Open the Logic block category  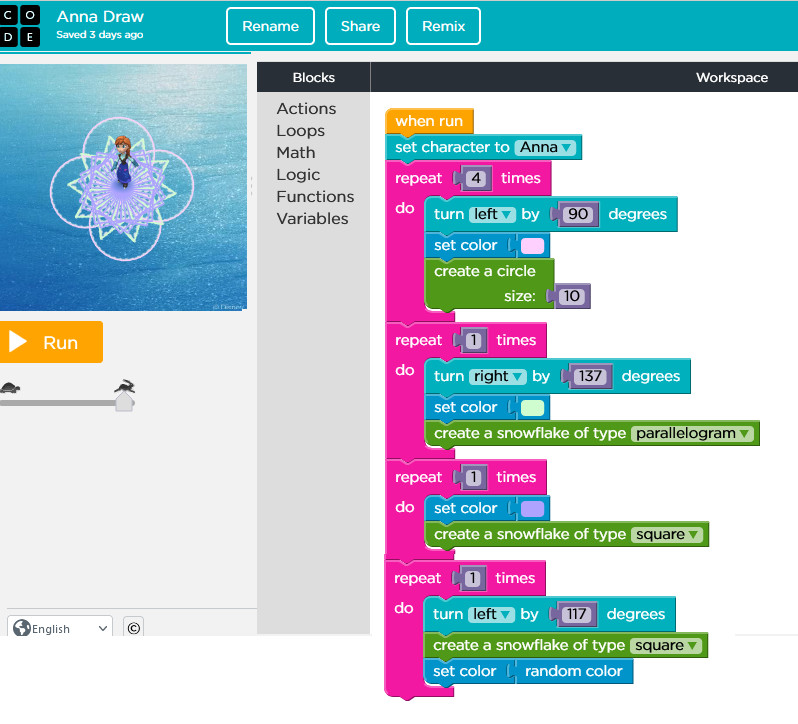(298, 175)
